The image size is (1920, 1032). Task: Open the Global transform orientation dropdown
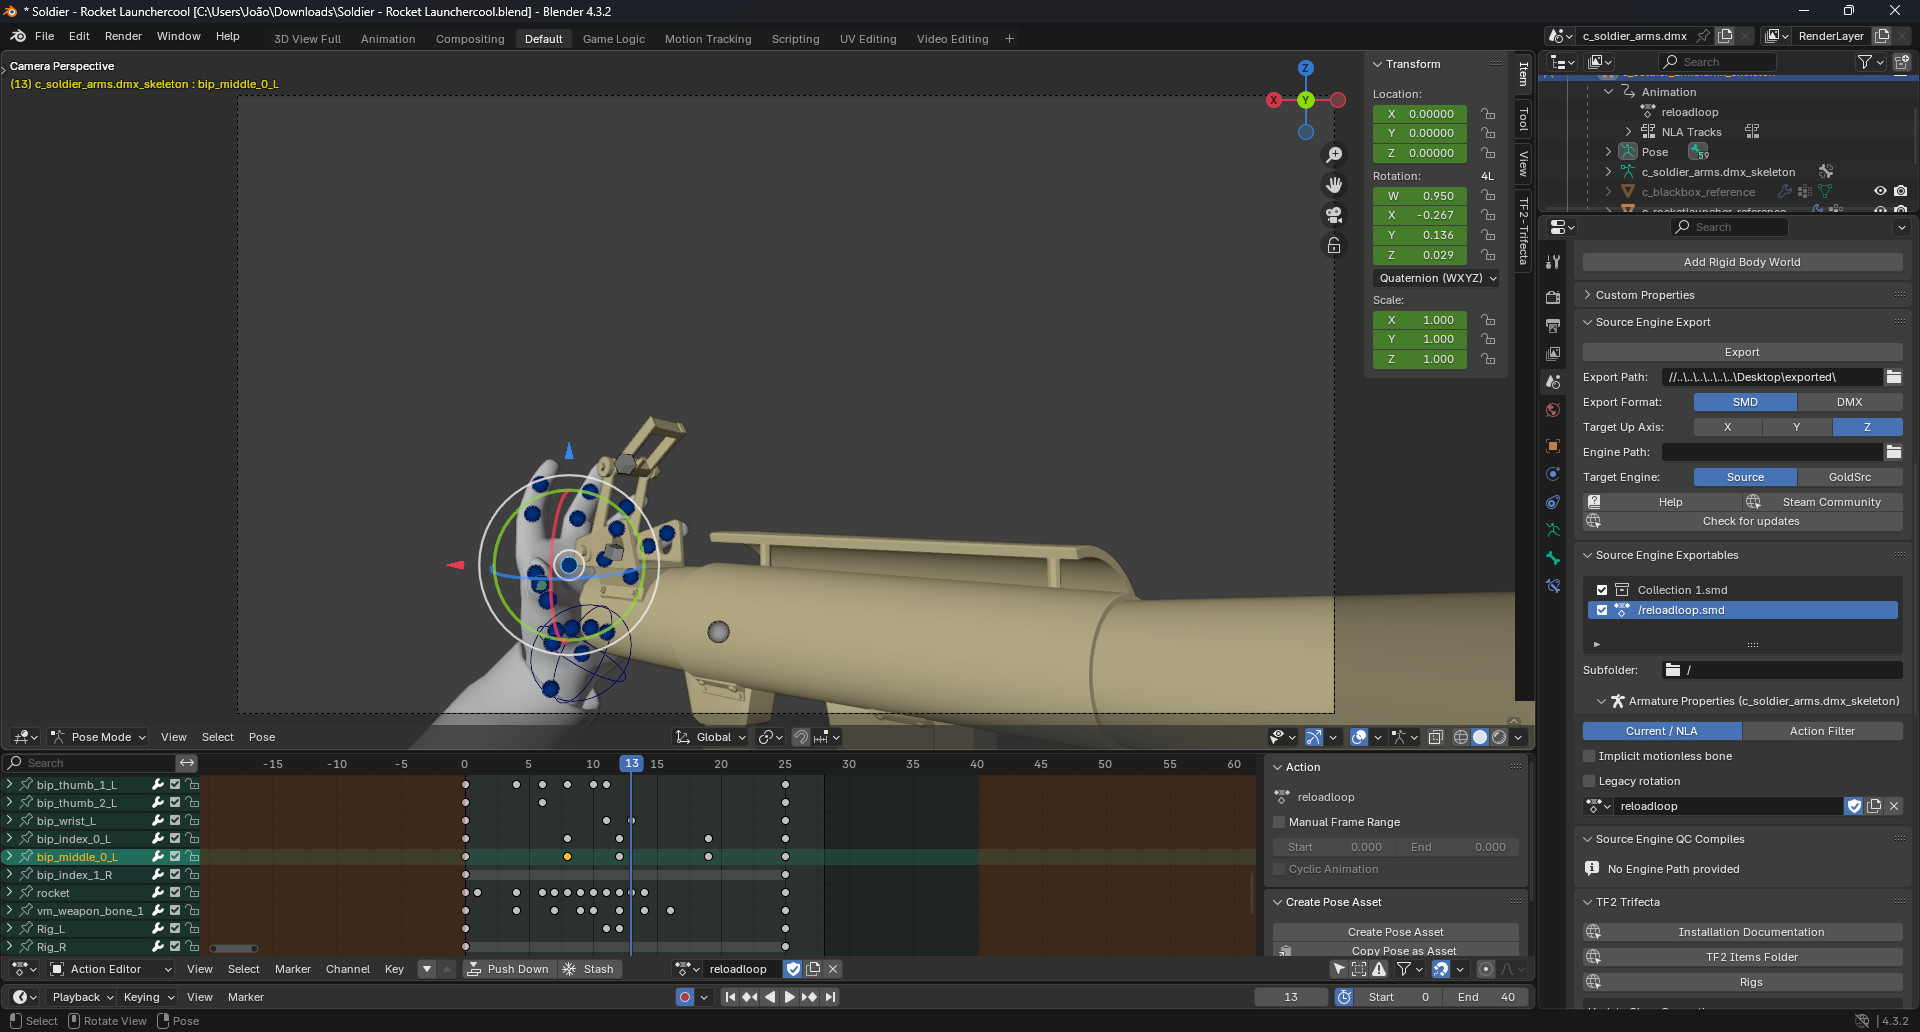click(x=710, y=737)
